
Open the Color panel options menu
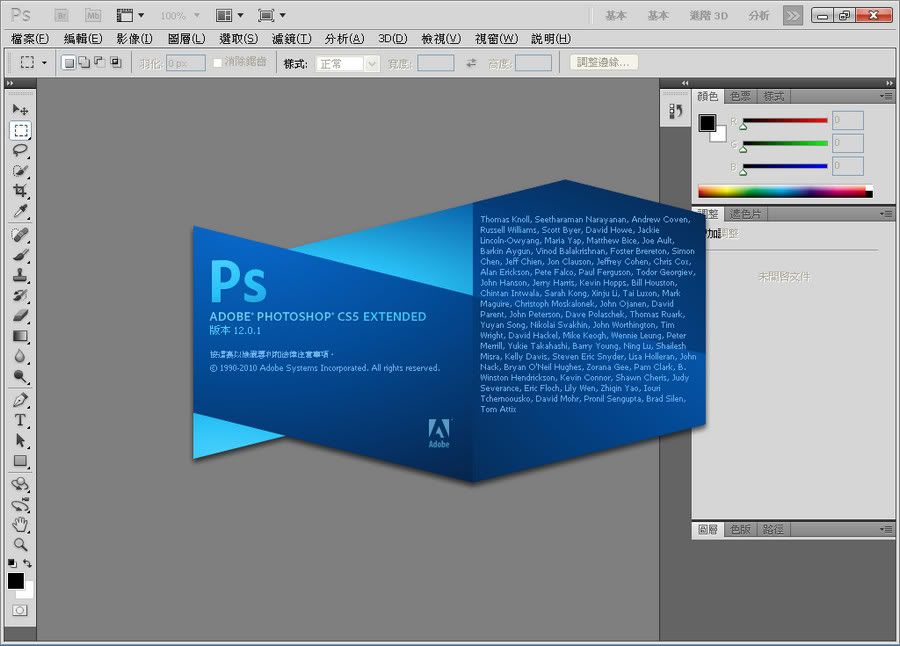887,96
